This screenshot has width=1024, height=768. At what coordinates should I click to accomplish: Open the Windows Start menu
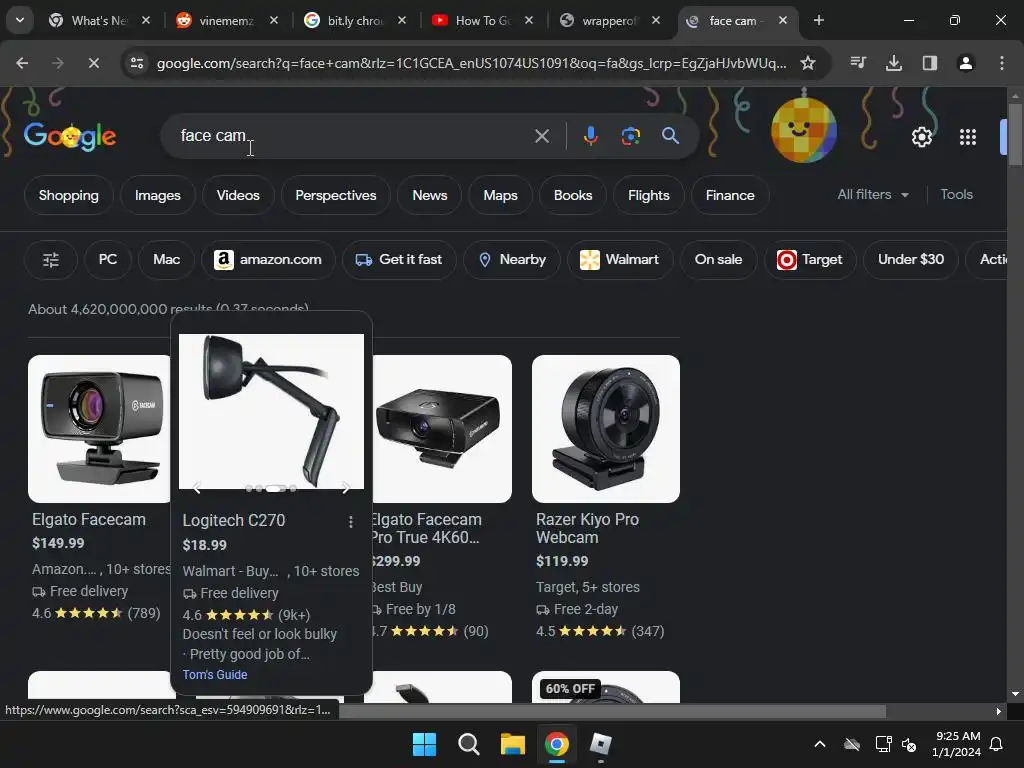(424, 744)
